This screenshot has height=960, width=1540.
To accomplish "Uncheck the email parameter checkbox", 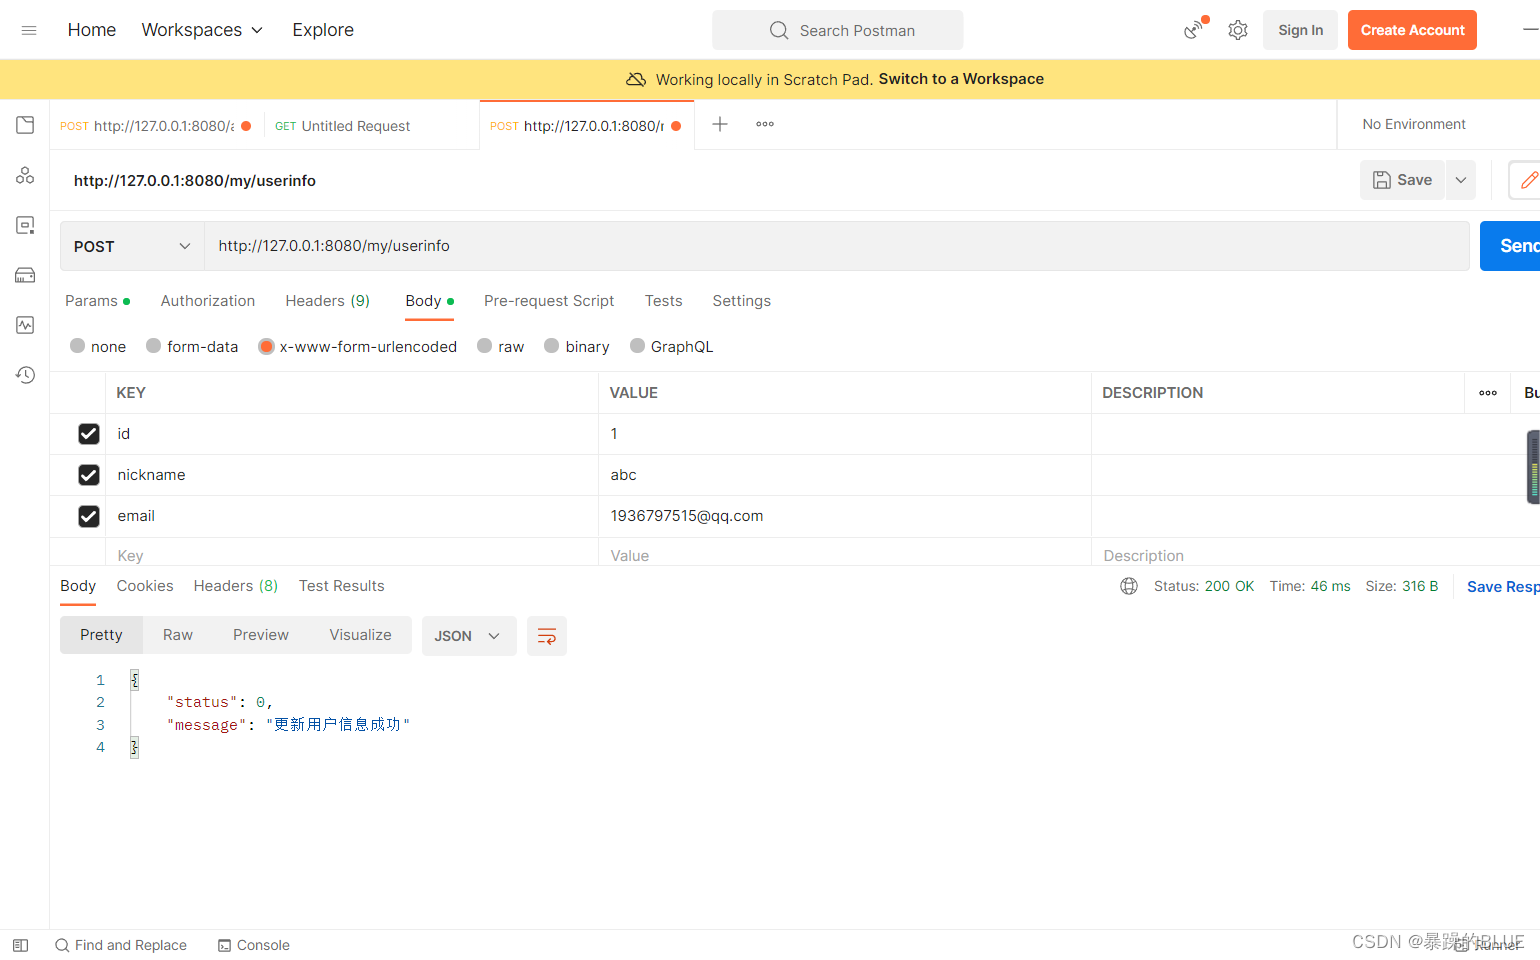I will coord(89,516).
